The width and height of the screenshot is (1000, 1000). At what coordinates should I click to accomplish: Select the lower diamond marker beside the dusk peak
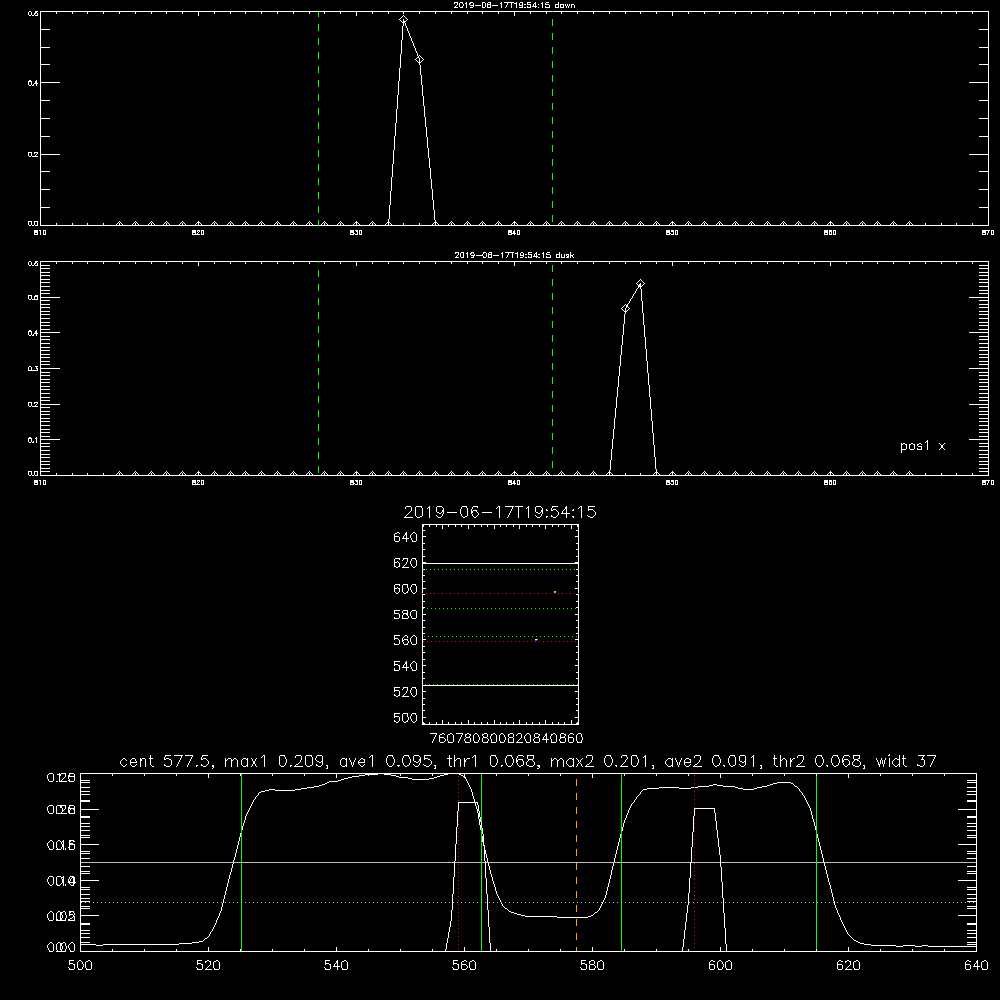pyautogui.click(x=626, y=309)
